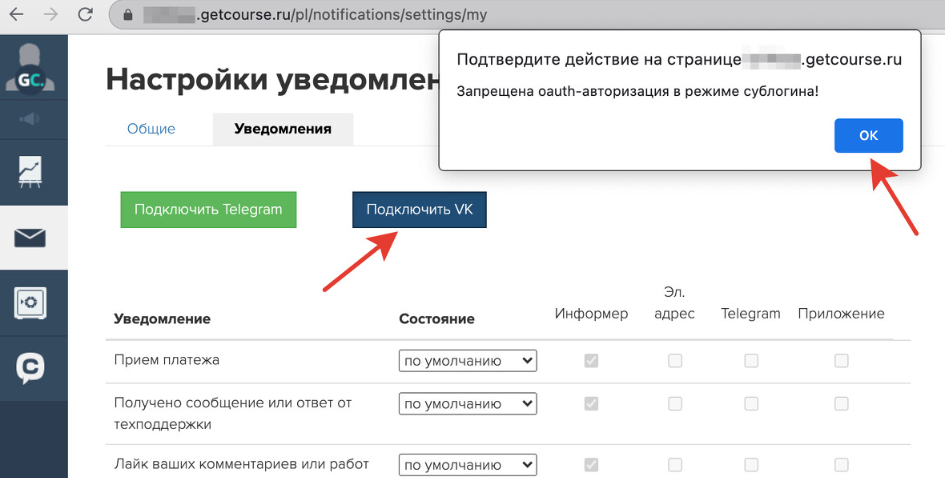Click the browser forward arrow
Image resolution: width=945 pixels, height=478 pixels.
point(51,15)
